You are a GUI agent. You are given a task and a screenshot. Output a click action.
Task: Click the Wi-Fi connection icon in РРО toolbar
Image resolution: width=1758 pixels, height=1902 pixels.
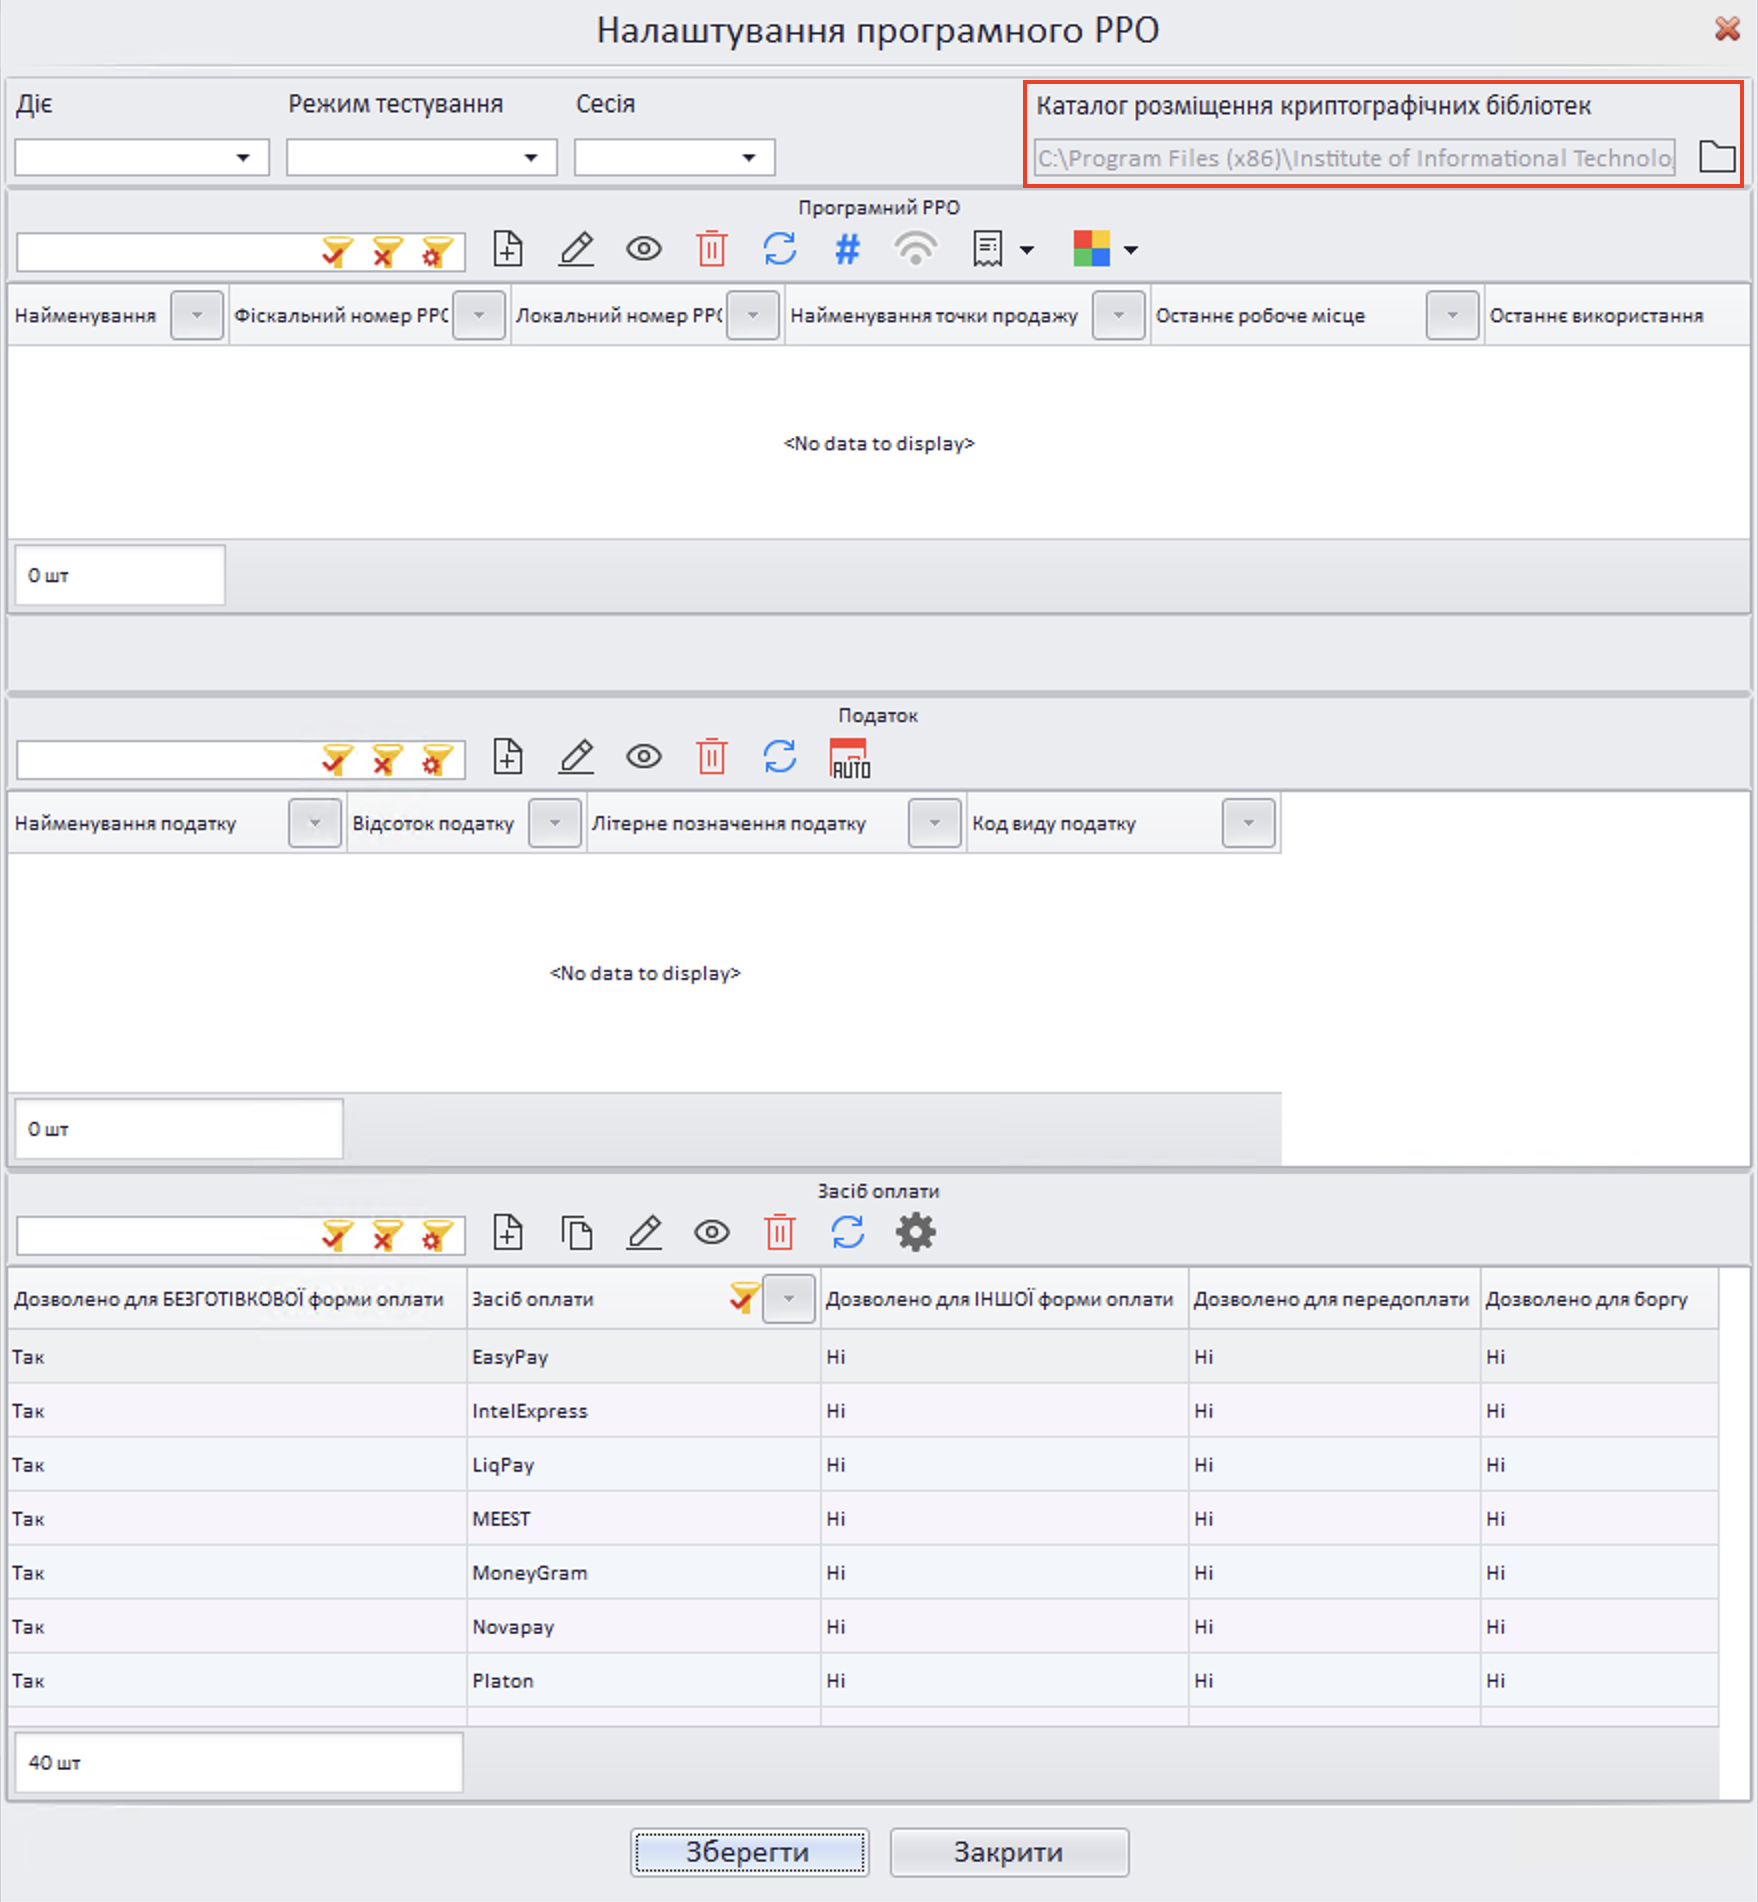coord(915,249)
